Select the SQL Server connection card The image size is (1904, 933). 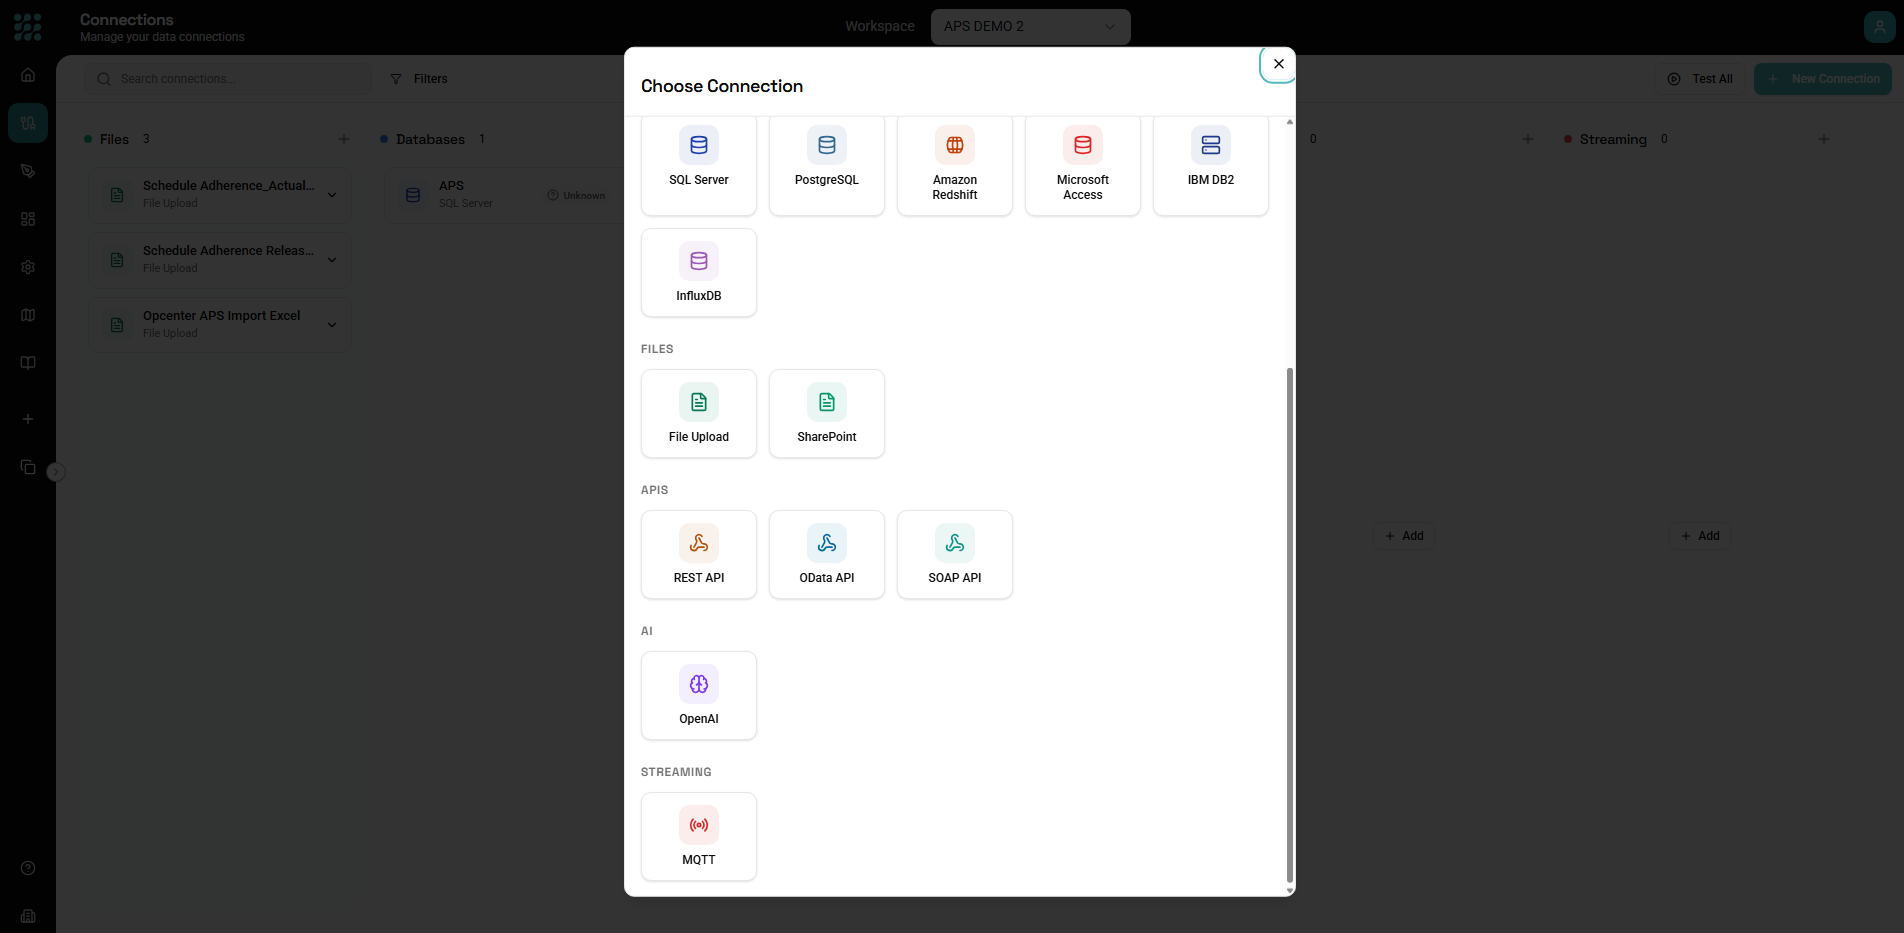coord(698,165)
